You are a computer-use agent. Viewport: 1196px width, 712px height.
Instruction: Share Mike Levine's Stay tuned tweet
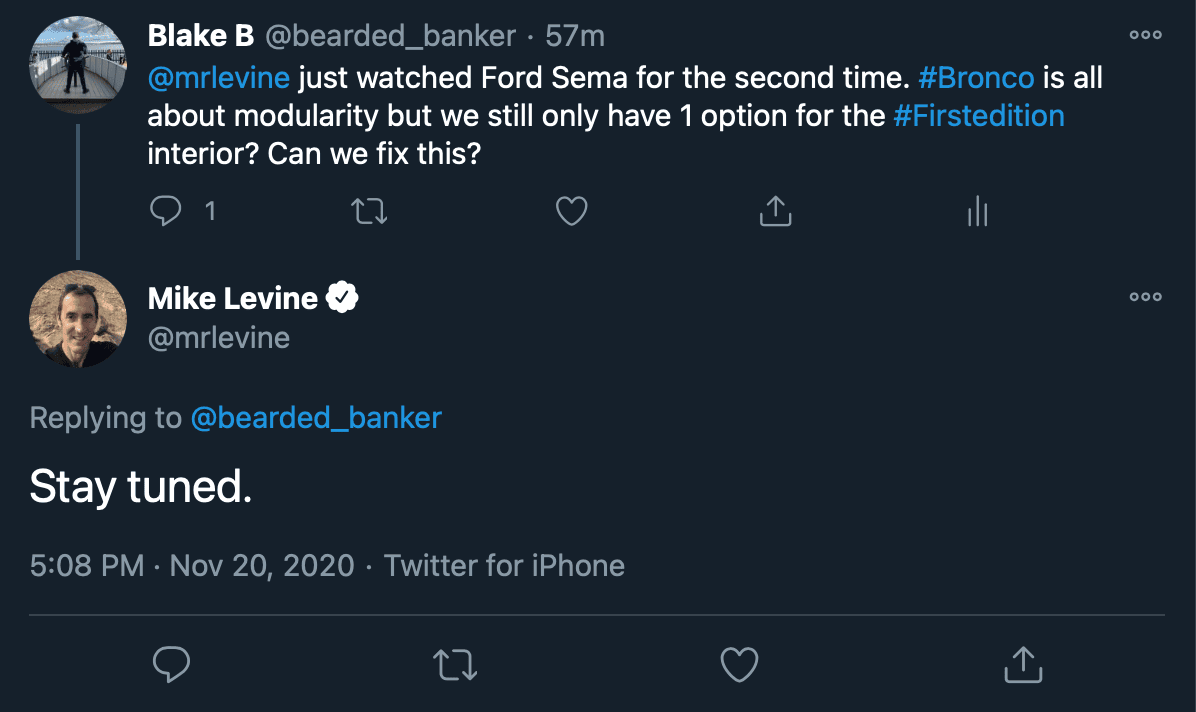point(1022,664)
